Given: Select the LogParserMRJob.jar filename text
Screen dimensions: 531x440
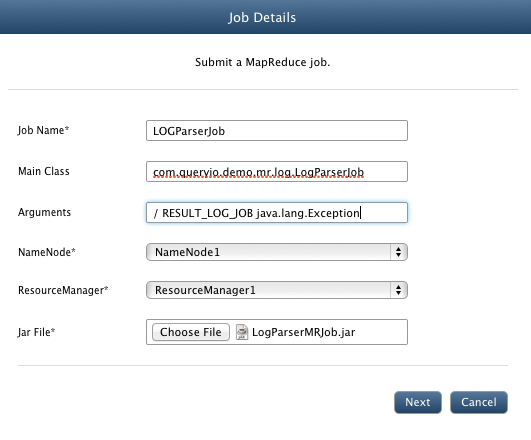Looking at the screenshot, I should click(x=303, y=332).
